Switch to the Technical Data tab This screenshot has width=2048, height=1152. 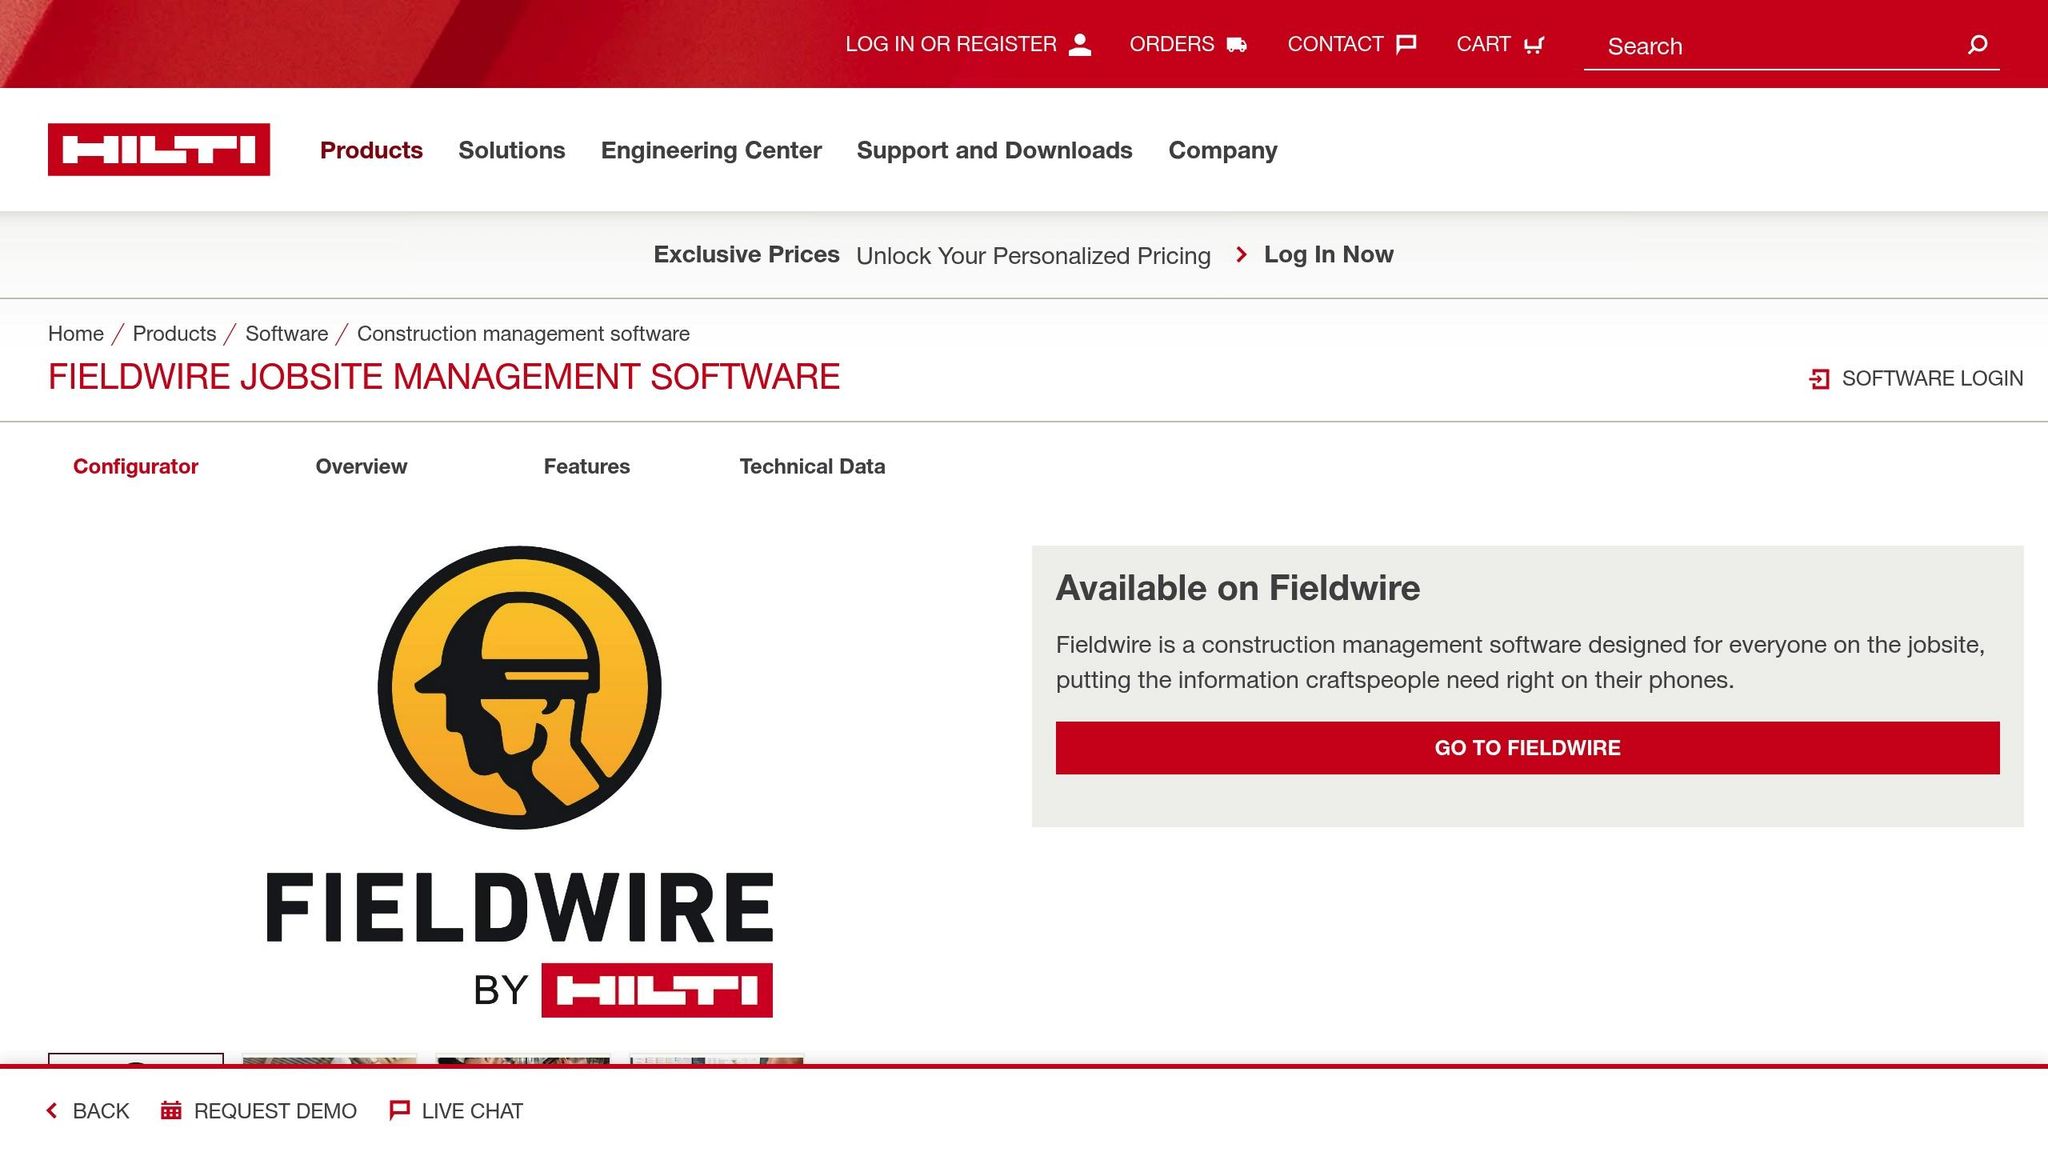[x=812, y=466]
